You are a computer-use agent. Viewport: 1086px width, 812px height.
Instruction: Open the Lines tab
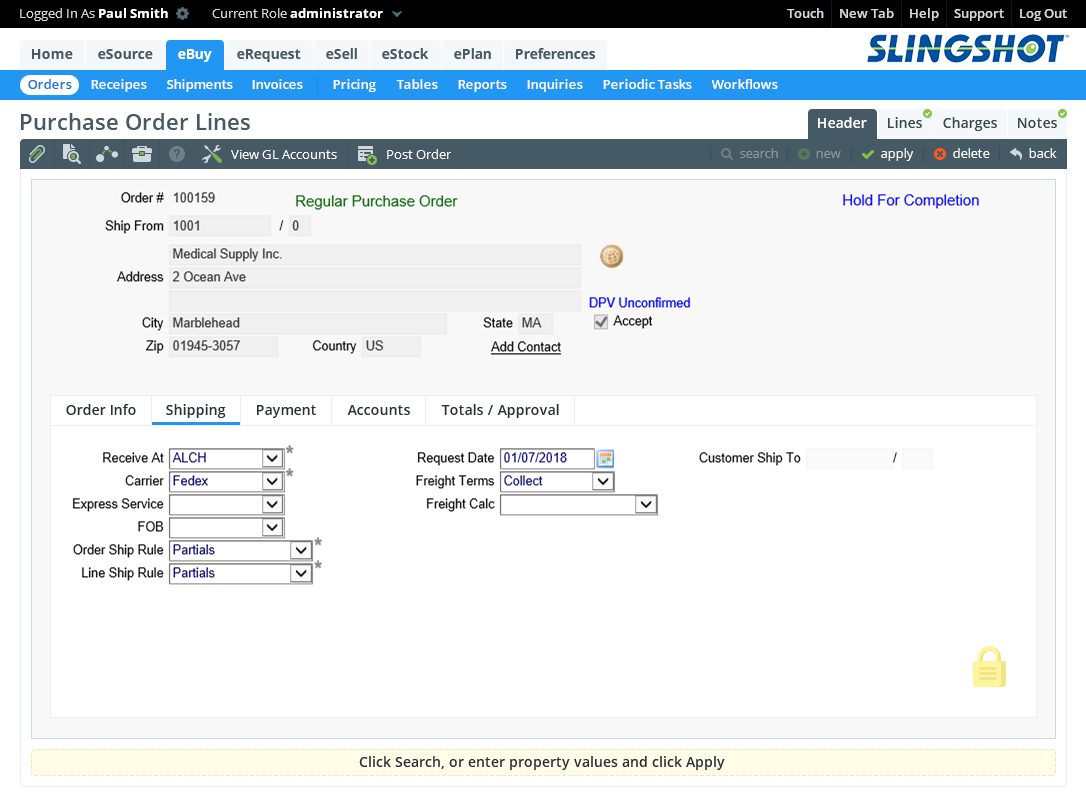click(904, 123)
